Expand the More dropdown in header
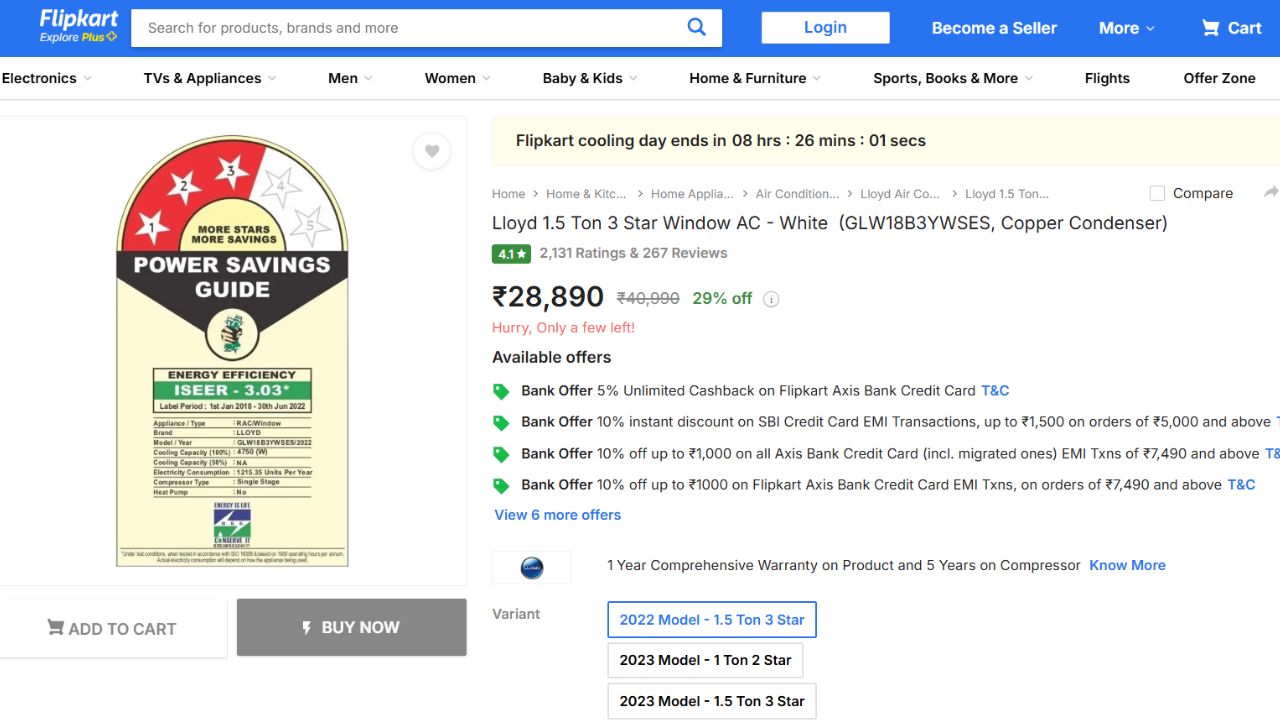Screen dimensions: 1280x720 coord(1126,28)
